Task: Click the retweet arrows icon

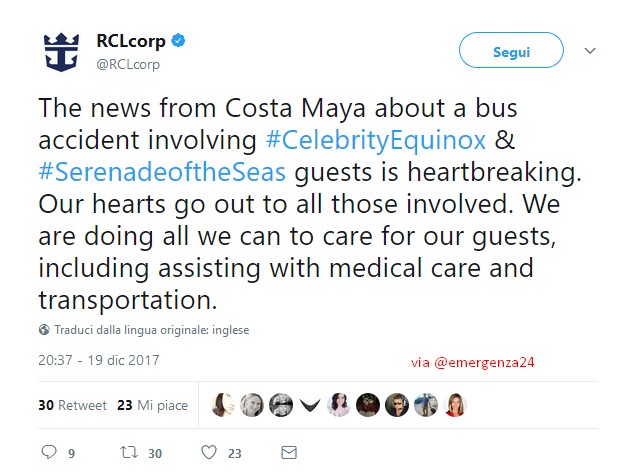Action: tap(129, 452)
